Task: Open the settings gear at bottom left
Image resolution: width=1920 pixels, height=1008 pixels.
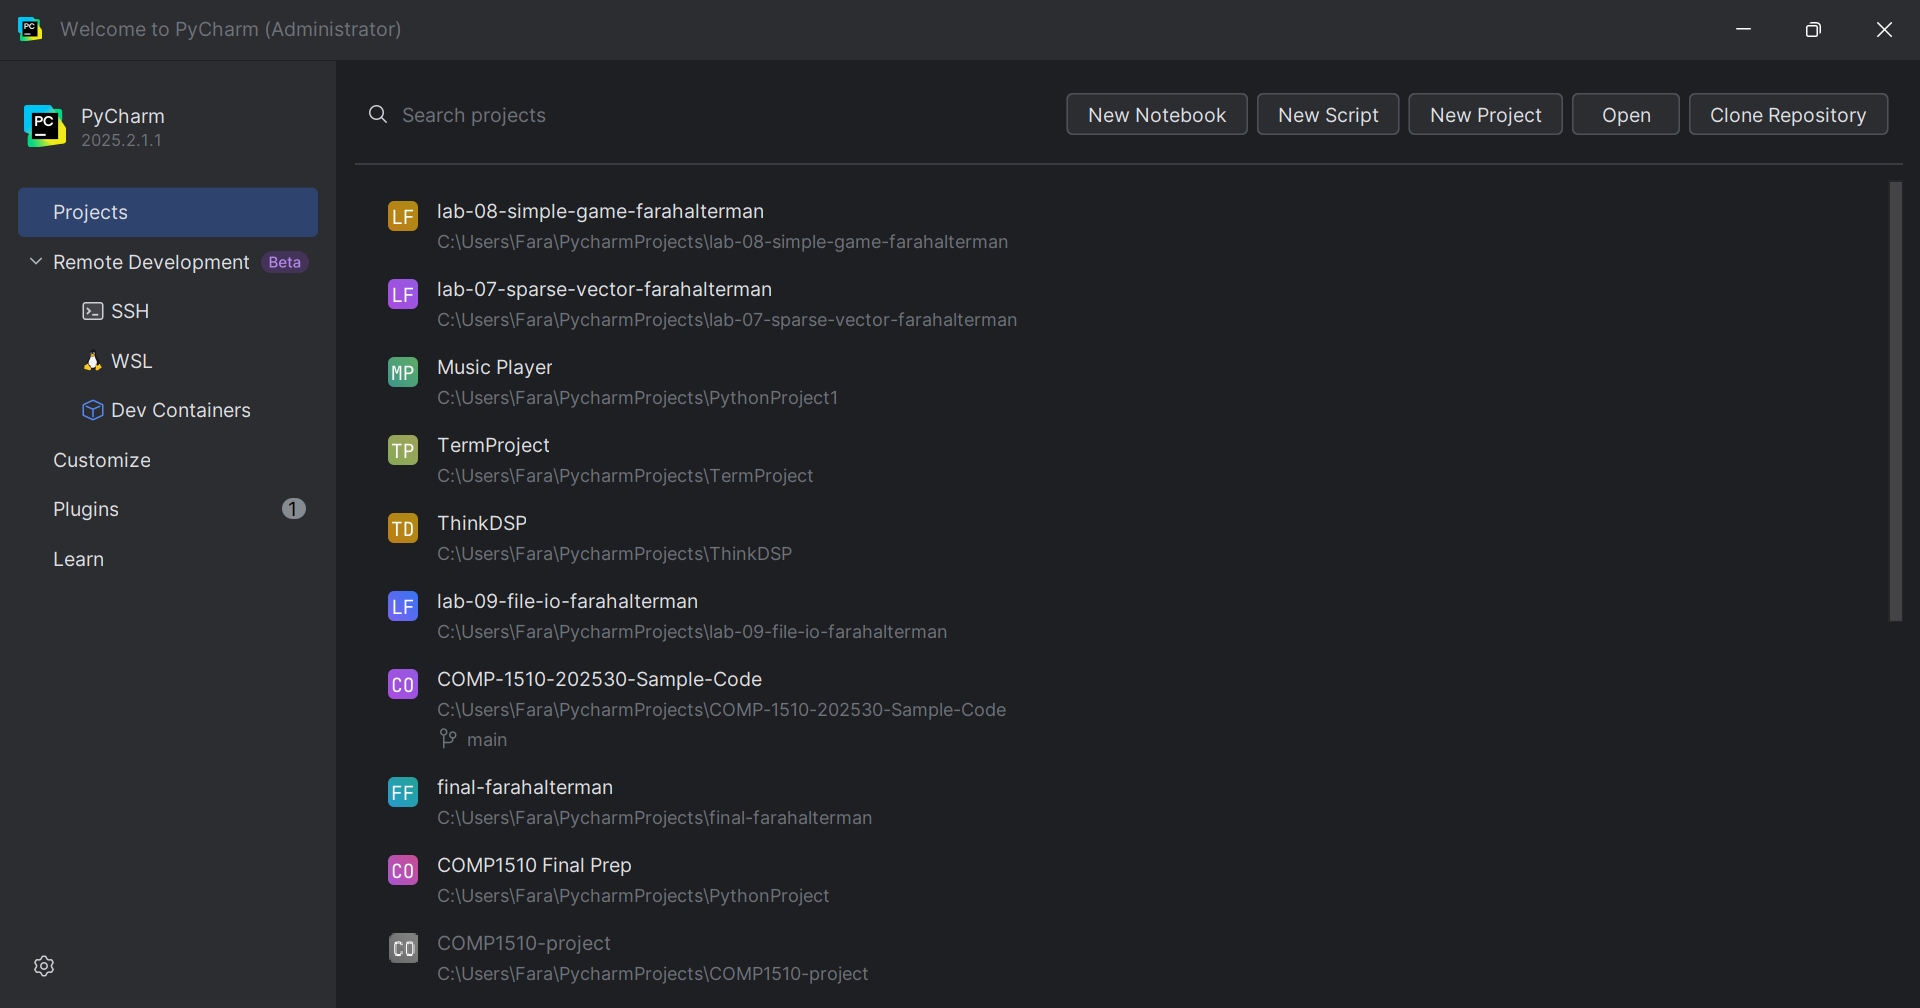Action: (x=44, y=965)
